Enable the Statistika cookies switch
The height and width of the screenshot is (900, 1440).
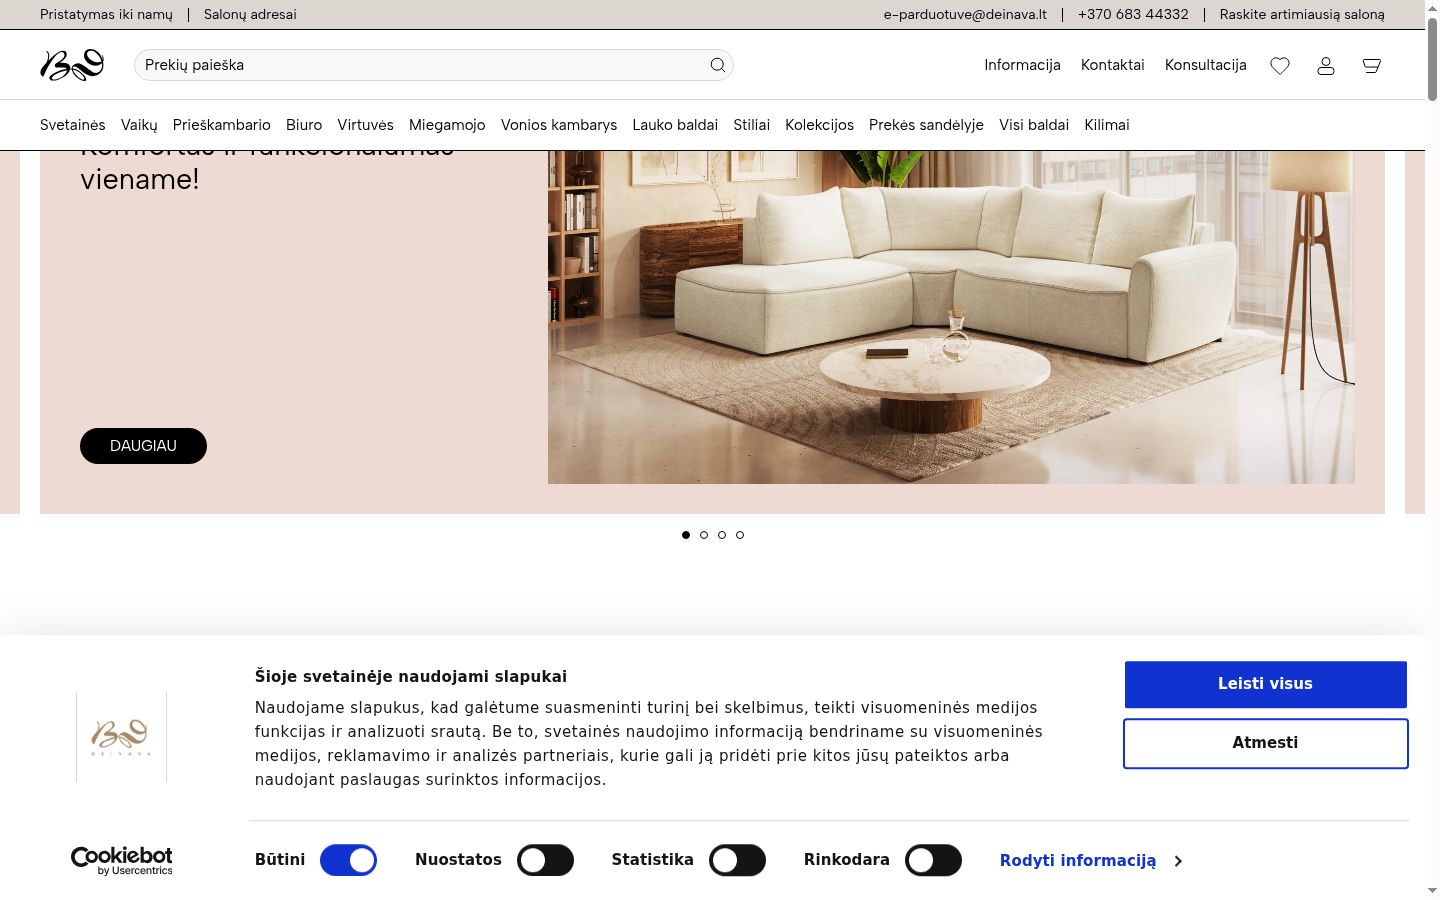click(737, 860)
